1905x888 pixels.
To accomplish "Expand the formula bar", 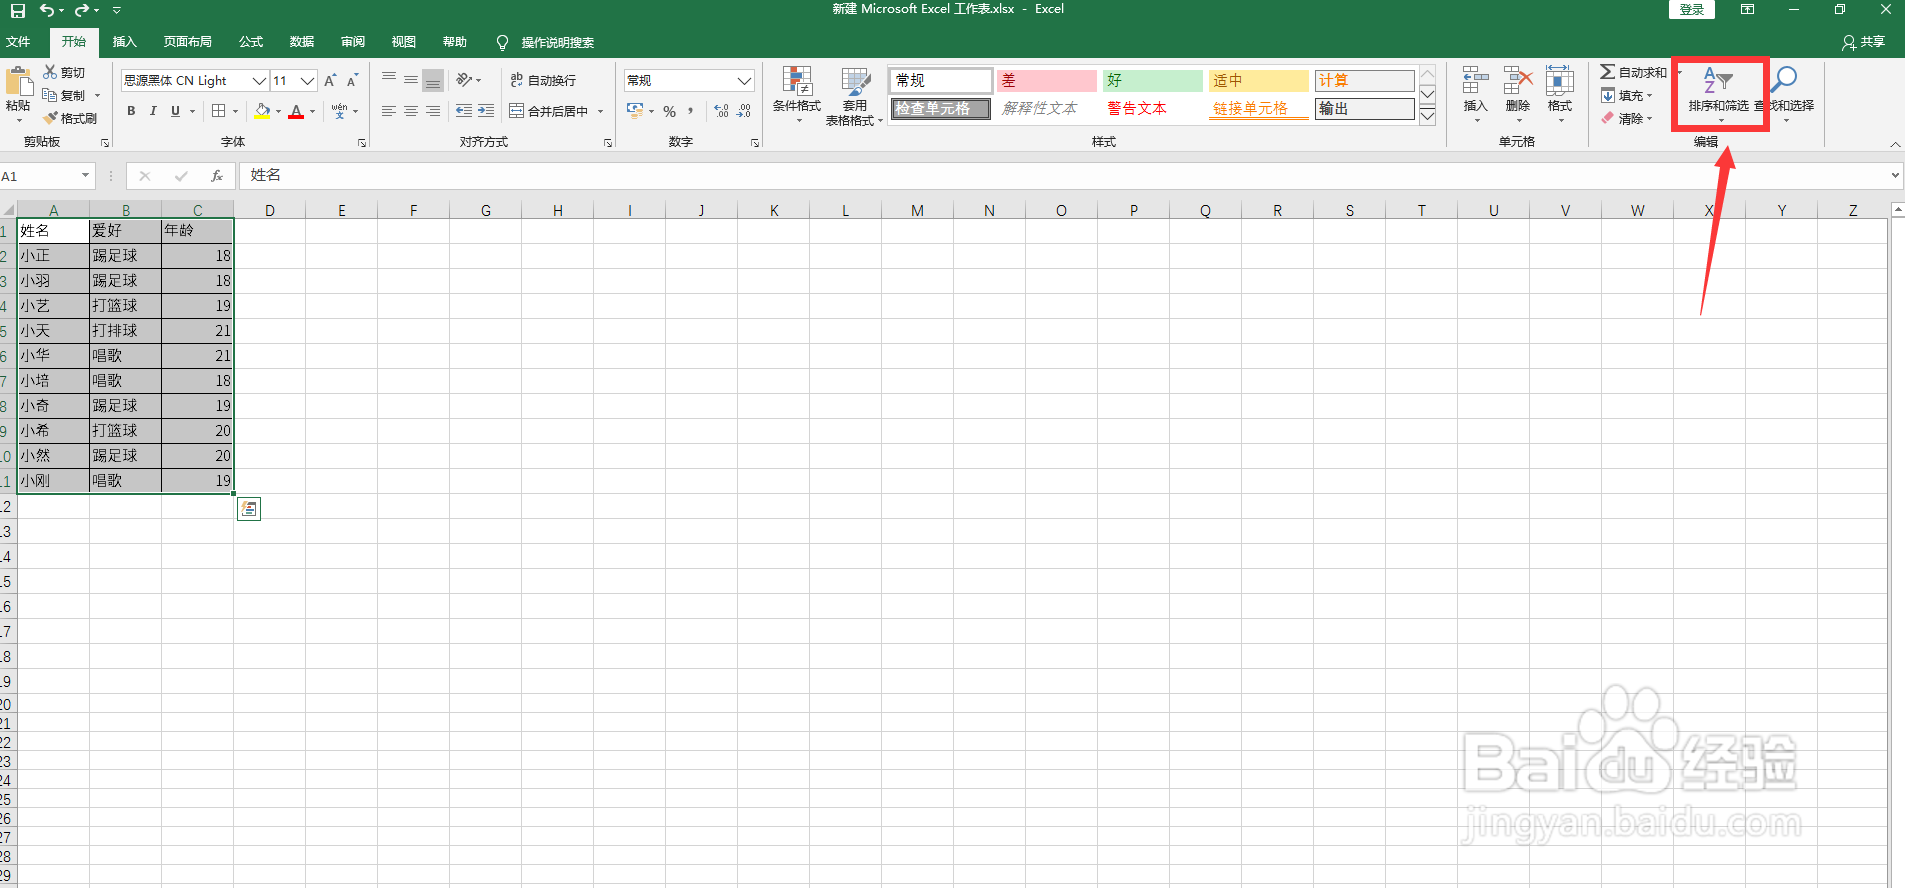I will point(1895,176).
